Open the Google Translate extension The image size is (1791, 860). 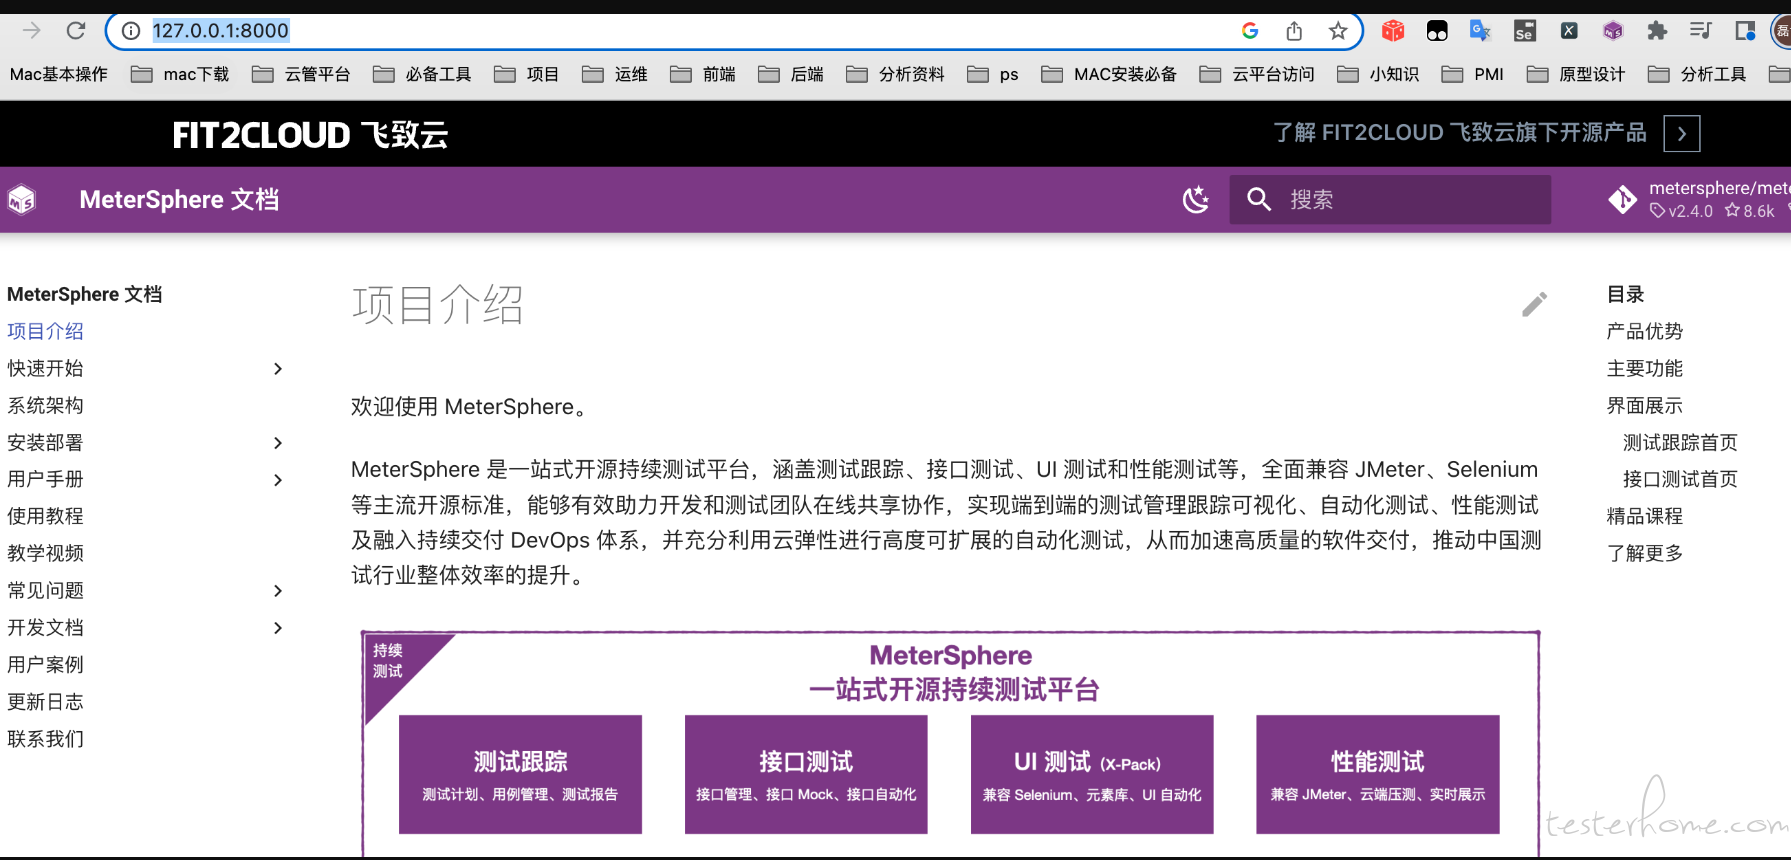click(x=1481, y=31)
